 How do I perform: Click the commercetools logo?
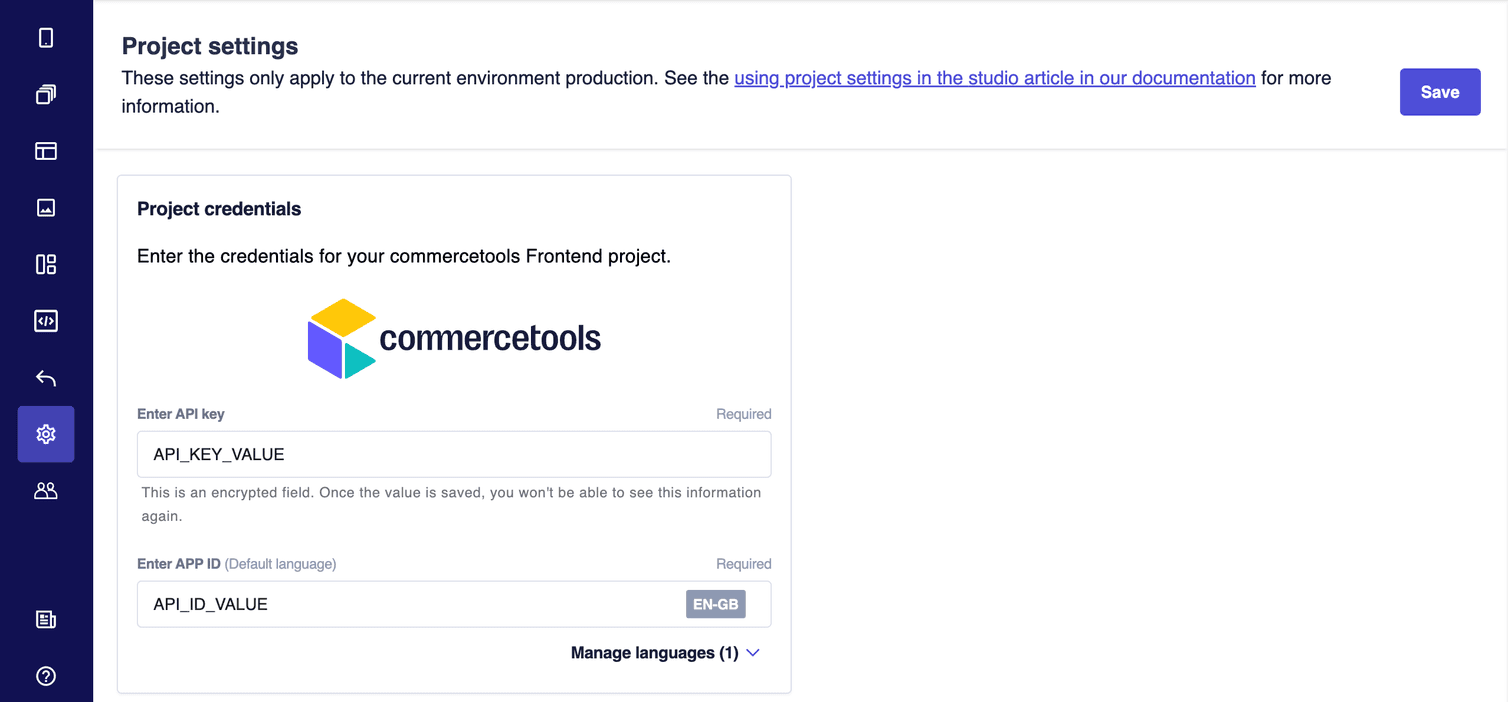pos(454,338)
